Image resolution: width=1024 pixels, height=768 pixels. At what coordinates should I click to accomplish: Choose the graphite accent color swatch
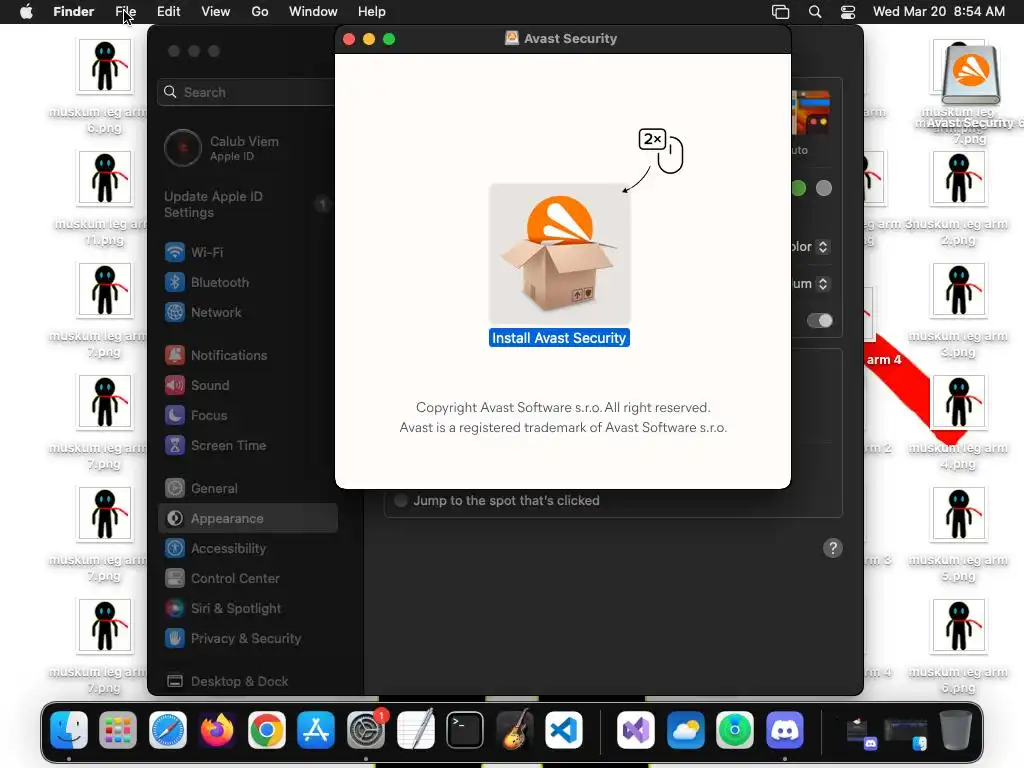(824, 188)
